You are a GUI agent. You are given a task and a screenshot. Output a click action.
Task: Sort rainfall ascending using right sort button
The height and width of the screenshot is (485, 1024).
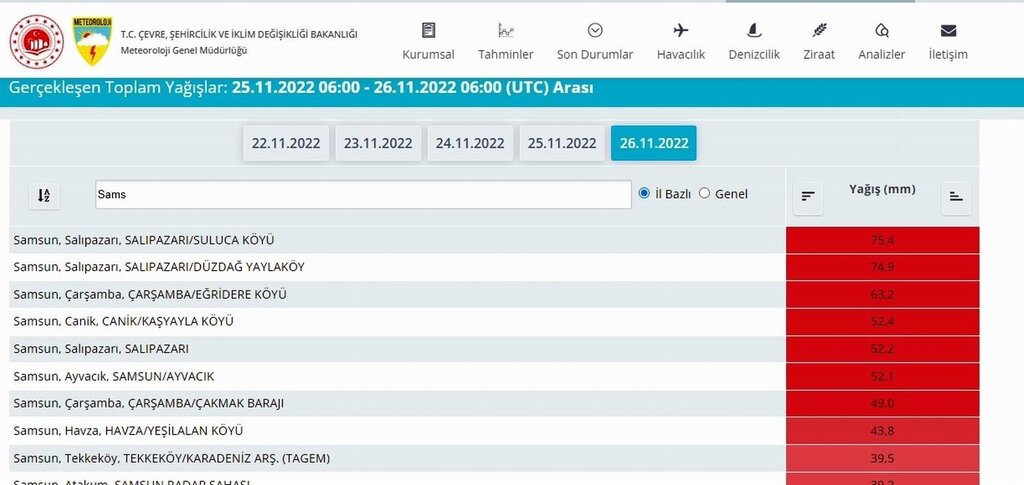(956, 197)
